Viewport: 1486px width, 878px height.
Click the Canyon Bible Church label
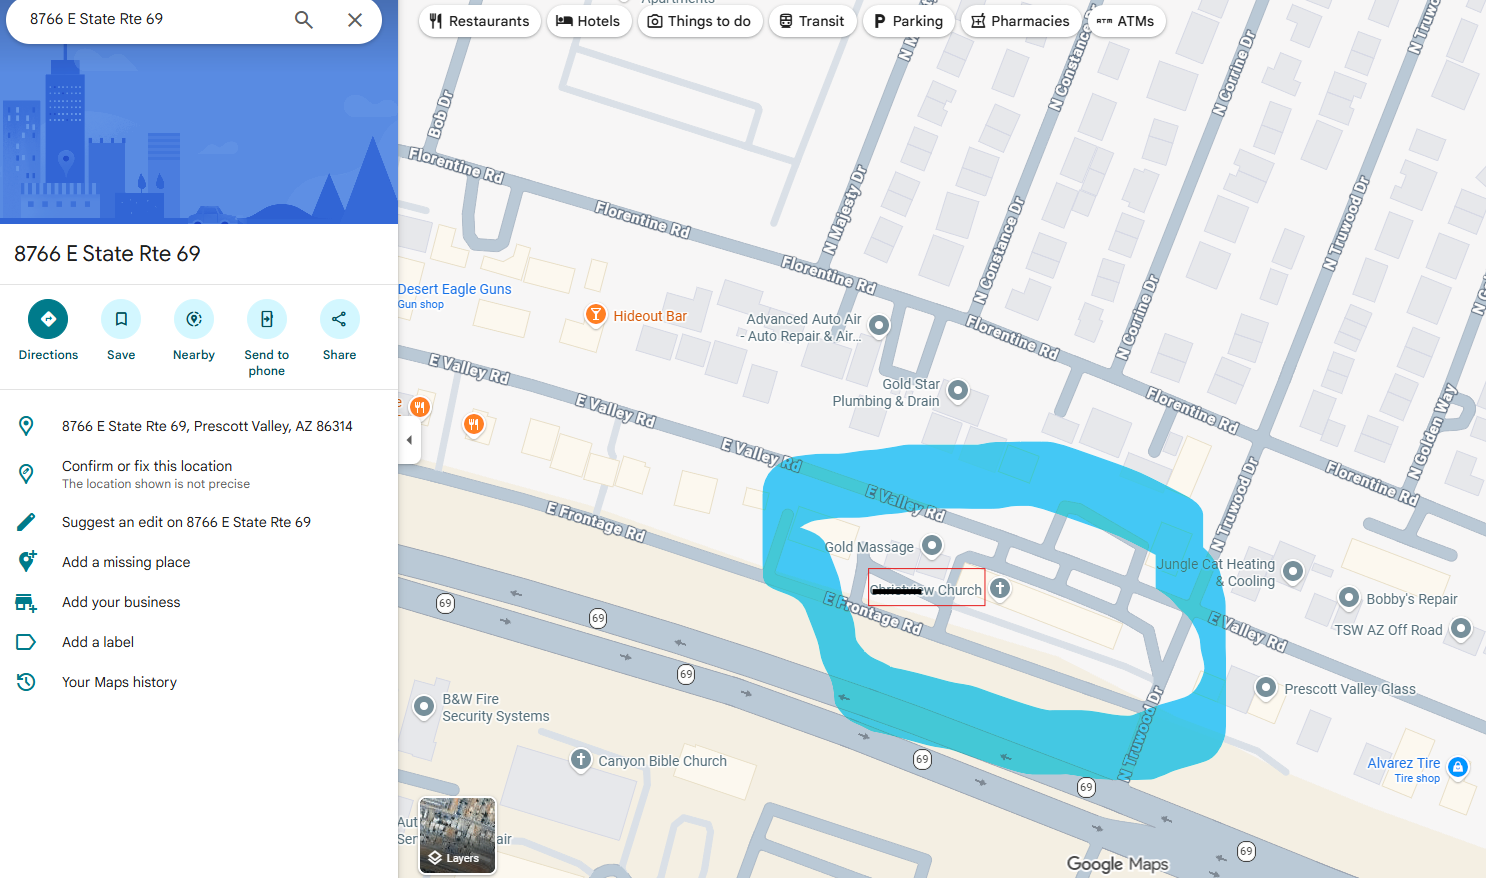(x=663, y=761)
